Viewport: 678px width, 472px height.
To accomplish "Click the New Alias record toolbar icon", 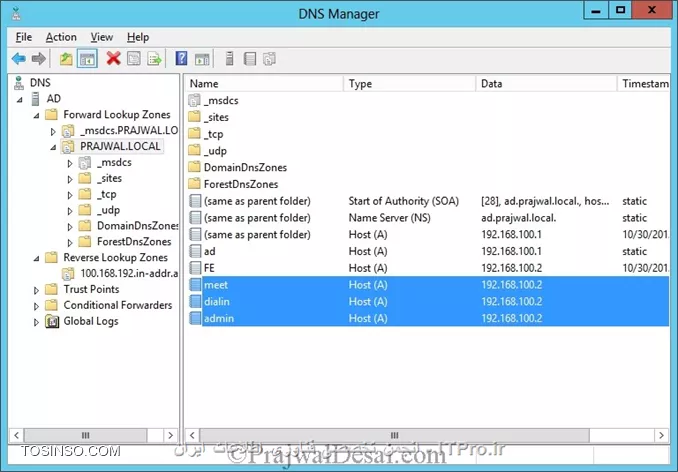I will click(250, 58).
